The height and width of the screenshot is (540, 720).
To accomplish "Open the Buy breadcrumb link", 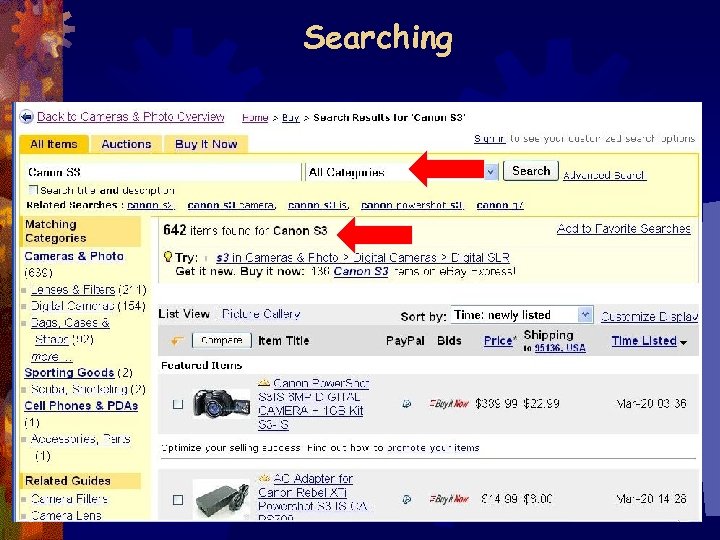I will click(291, 118).
